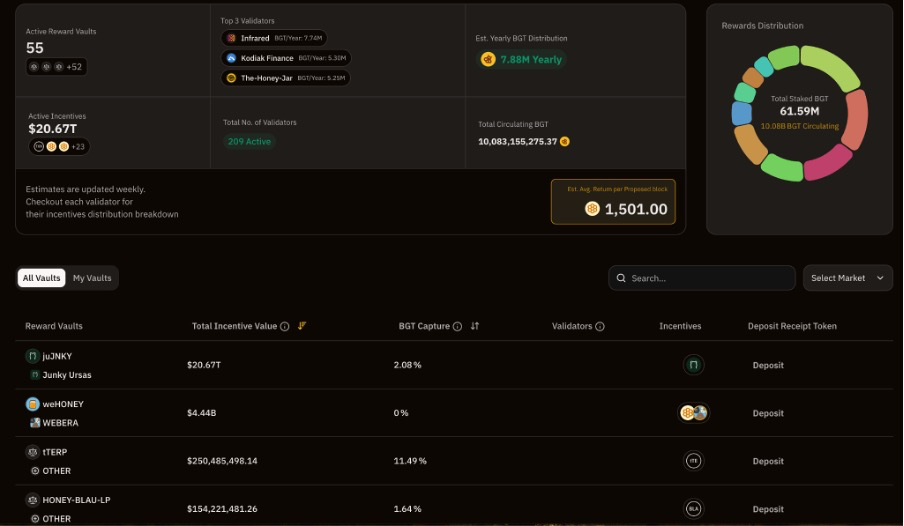Deposit into the juJNKY vault
Viewport: 904px width, 526px height.
pos(768,366)
